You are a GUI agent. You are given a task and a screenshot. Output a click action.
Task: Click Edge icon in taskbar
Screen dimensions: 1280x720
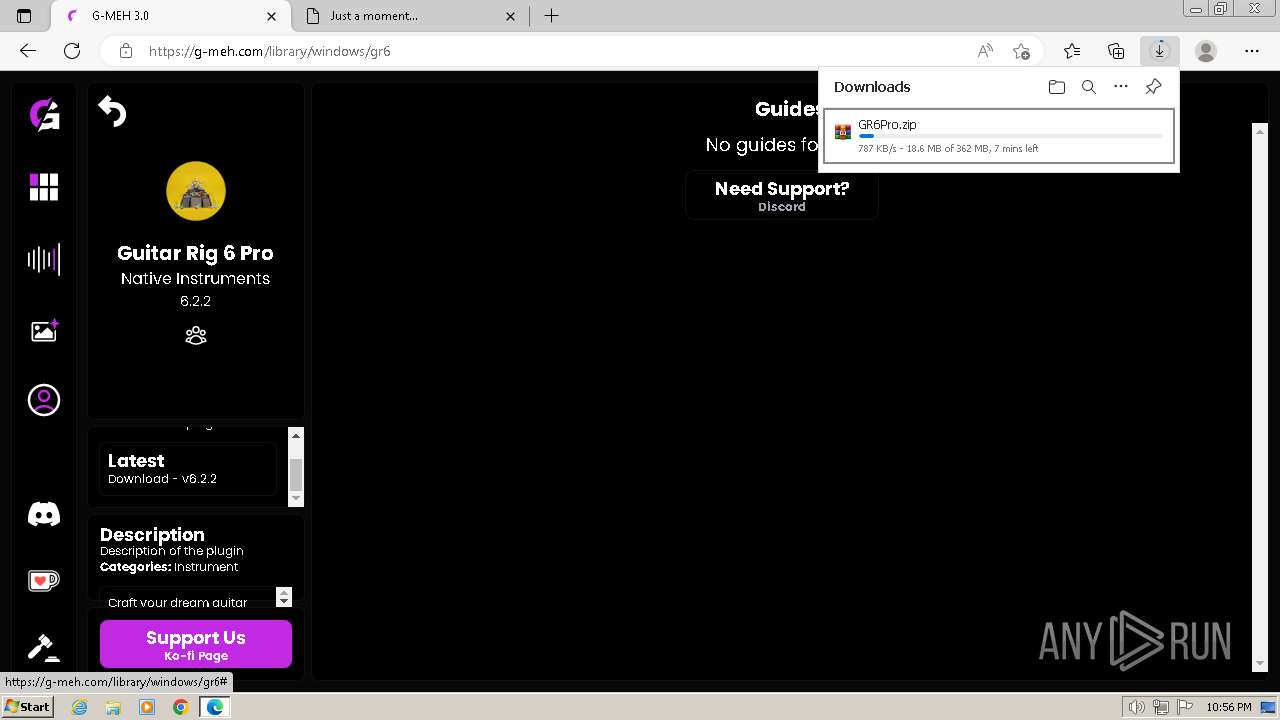tap(214, 707)
